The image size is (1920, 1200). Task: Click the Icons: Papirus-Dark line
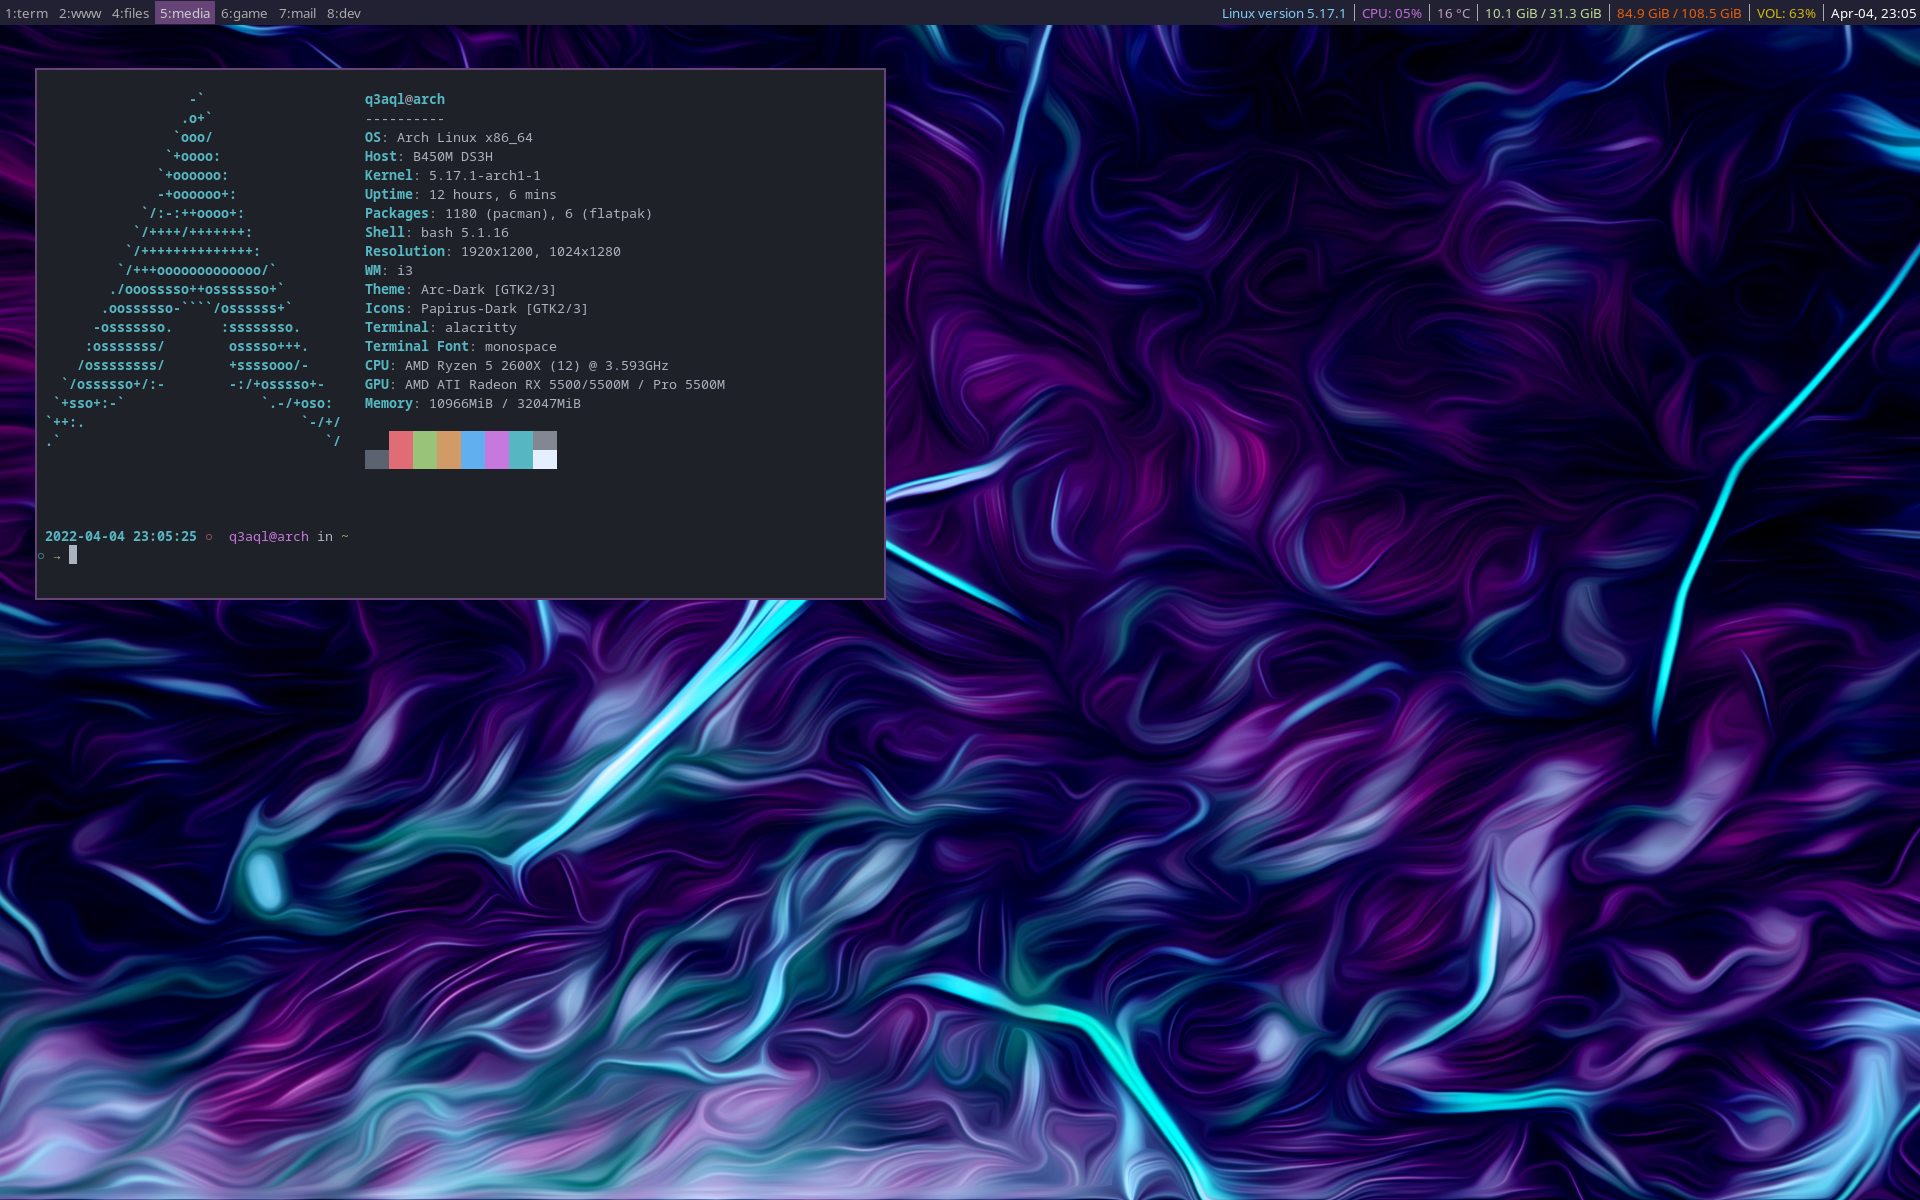tap(476, 308)
